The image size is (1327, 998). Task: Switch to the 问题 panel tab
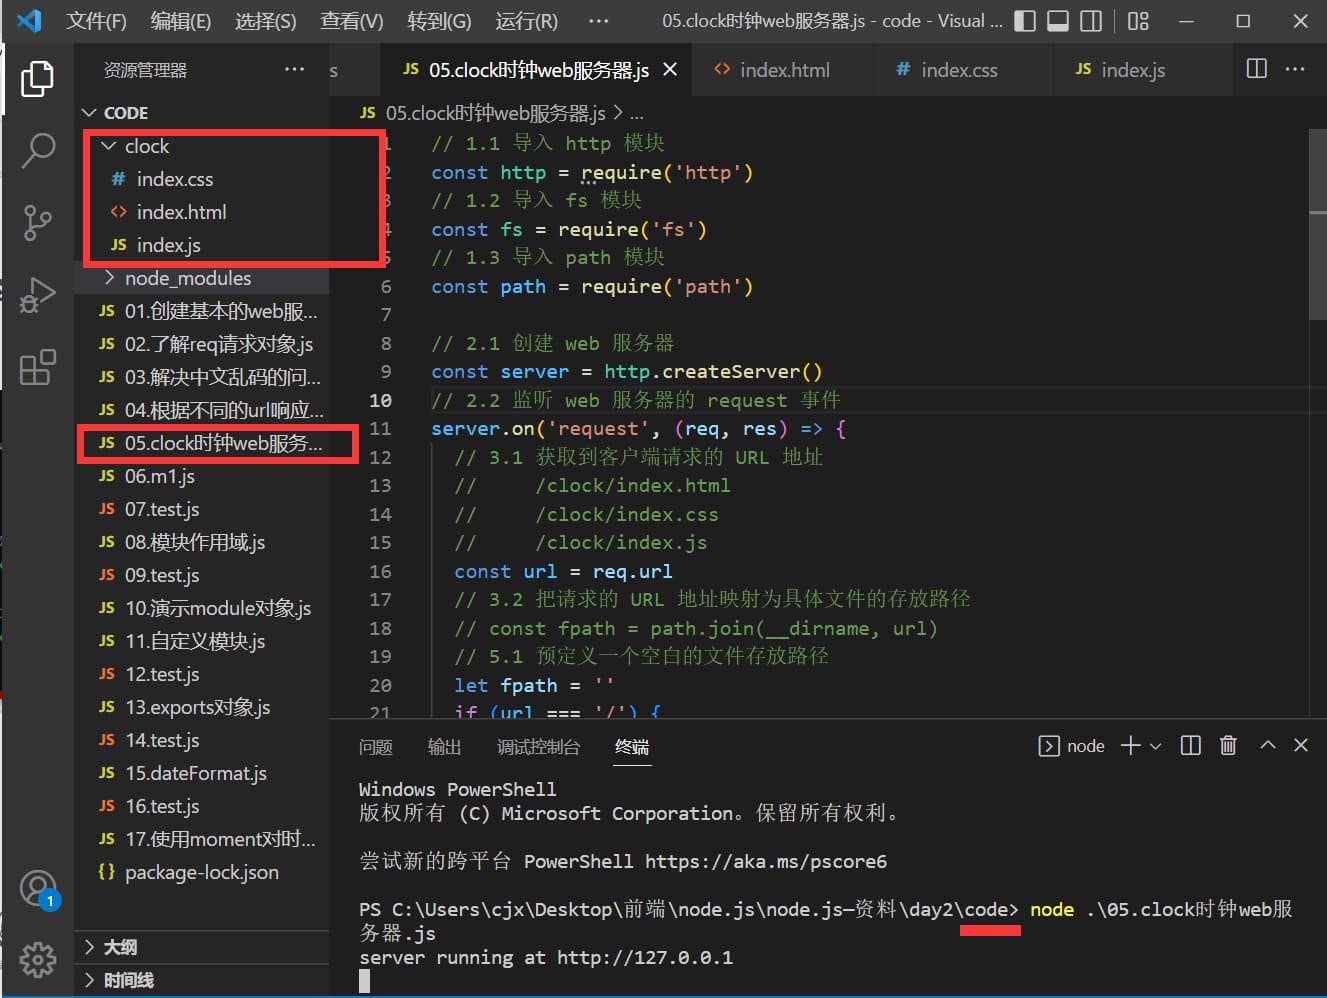(x=376, y=747)
